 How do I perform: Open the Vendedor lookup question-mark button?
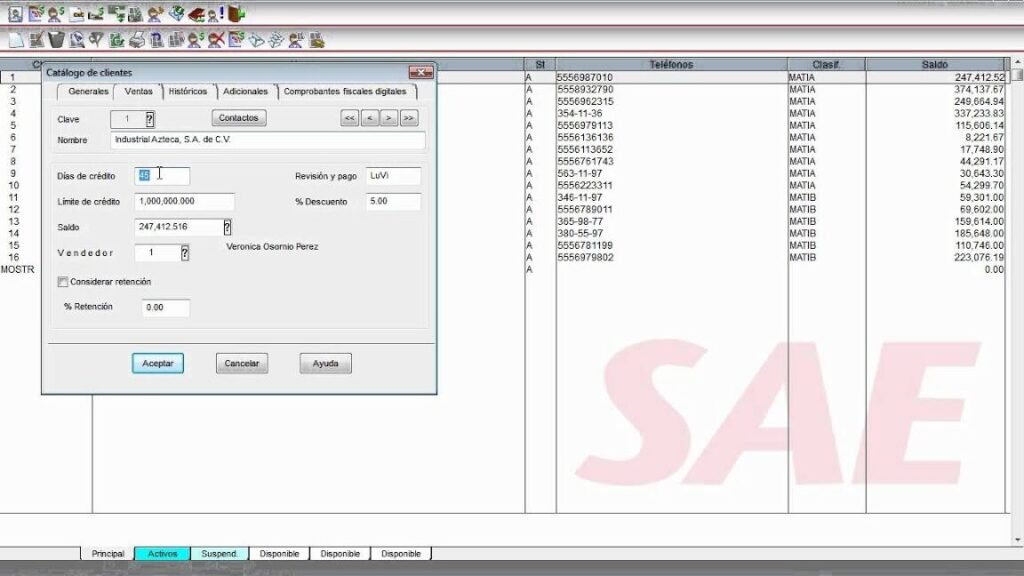pos(185,253)
